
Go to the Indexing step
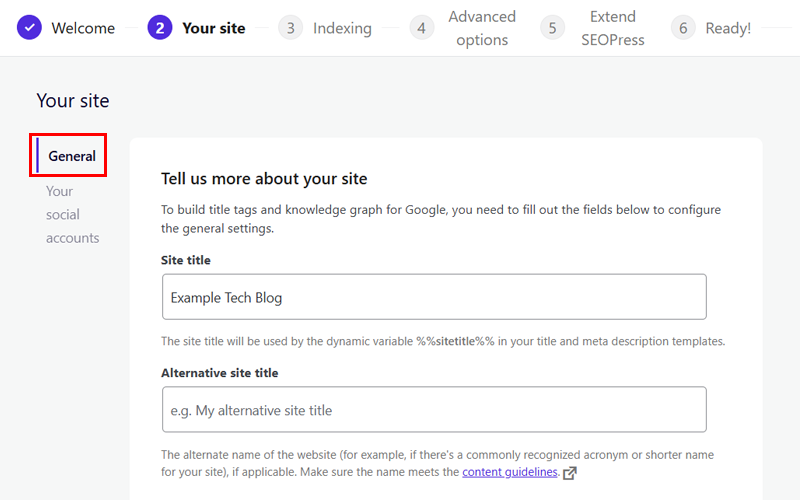click(342, 28)
